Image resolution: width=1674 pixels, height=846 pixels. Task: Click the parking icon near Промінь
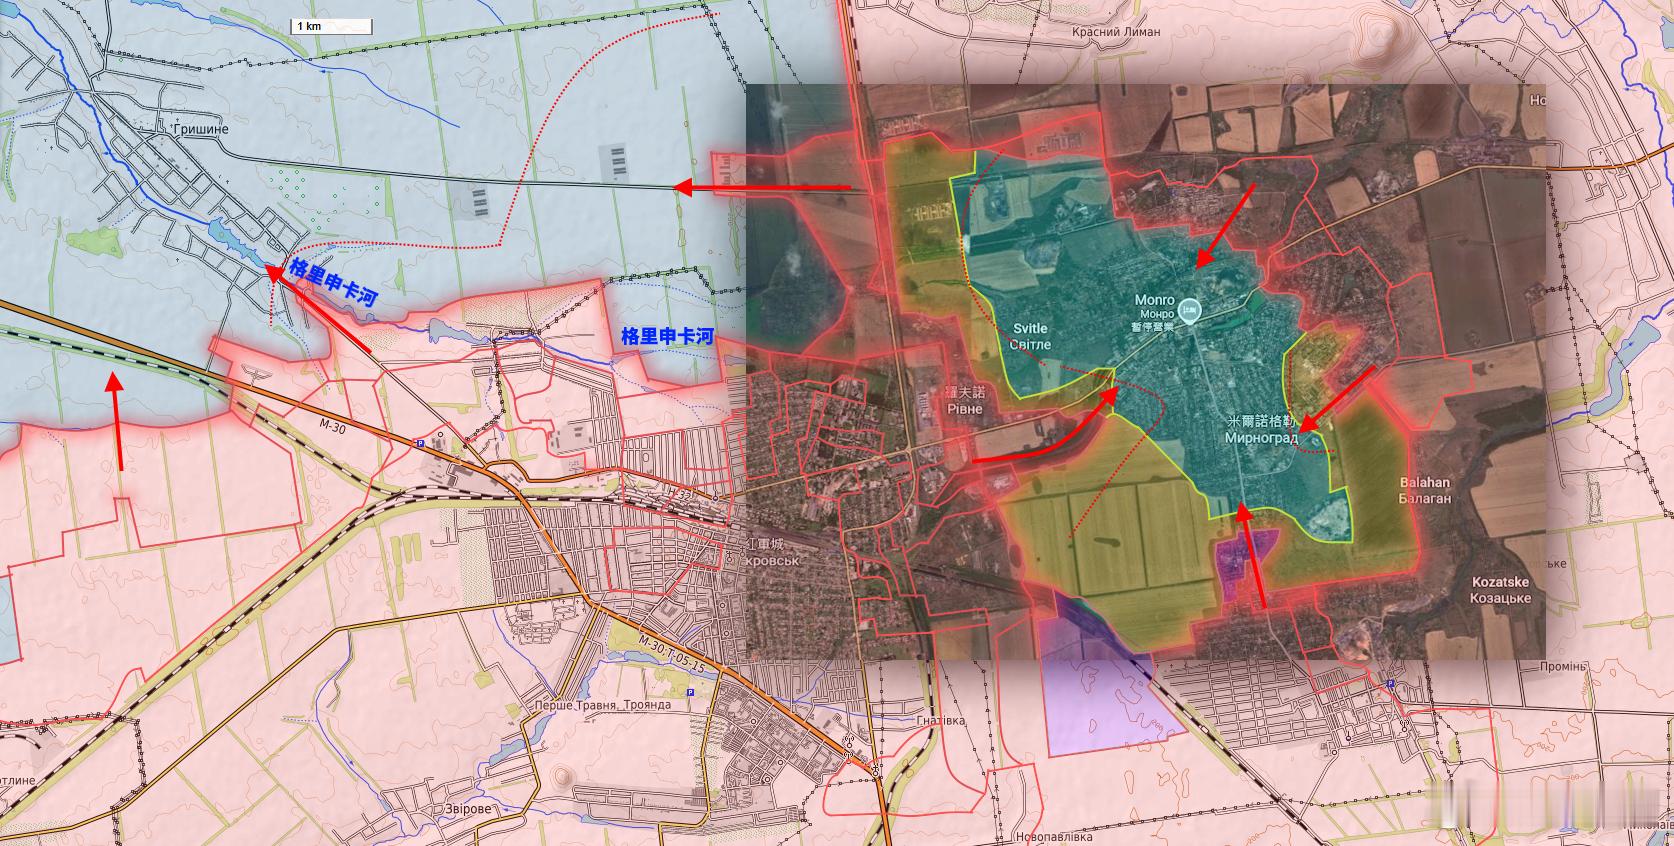pyautogui.click(x=1391, y=683)
